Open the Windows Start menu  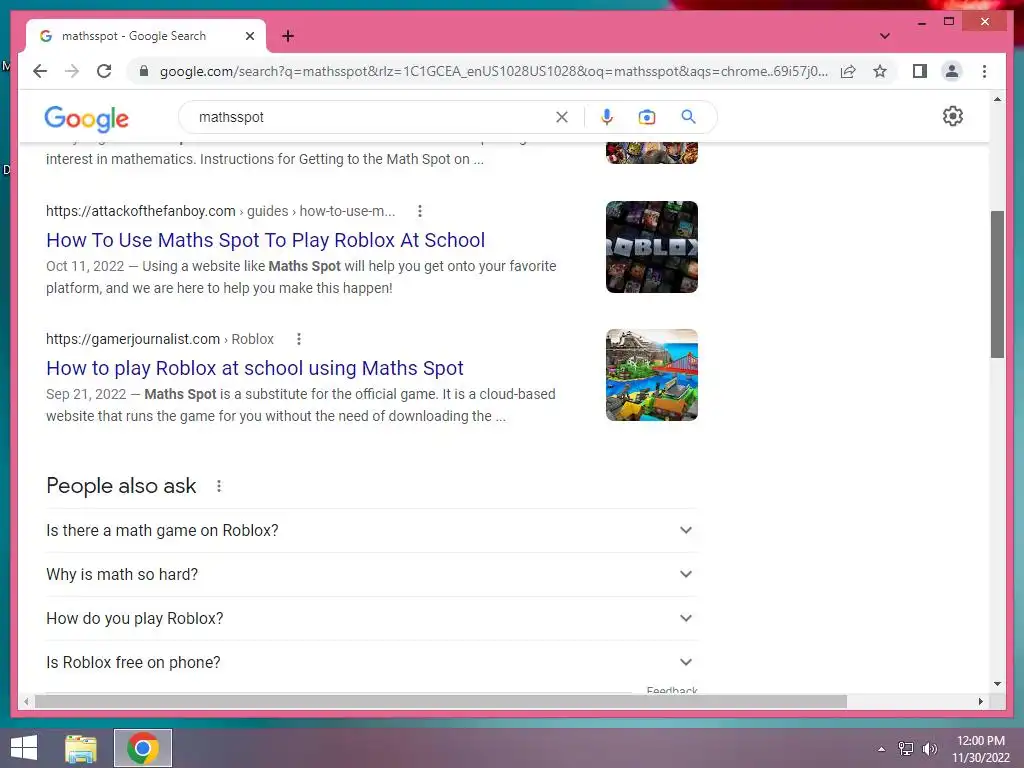click(x=24, y=748)
